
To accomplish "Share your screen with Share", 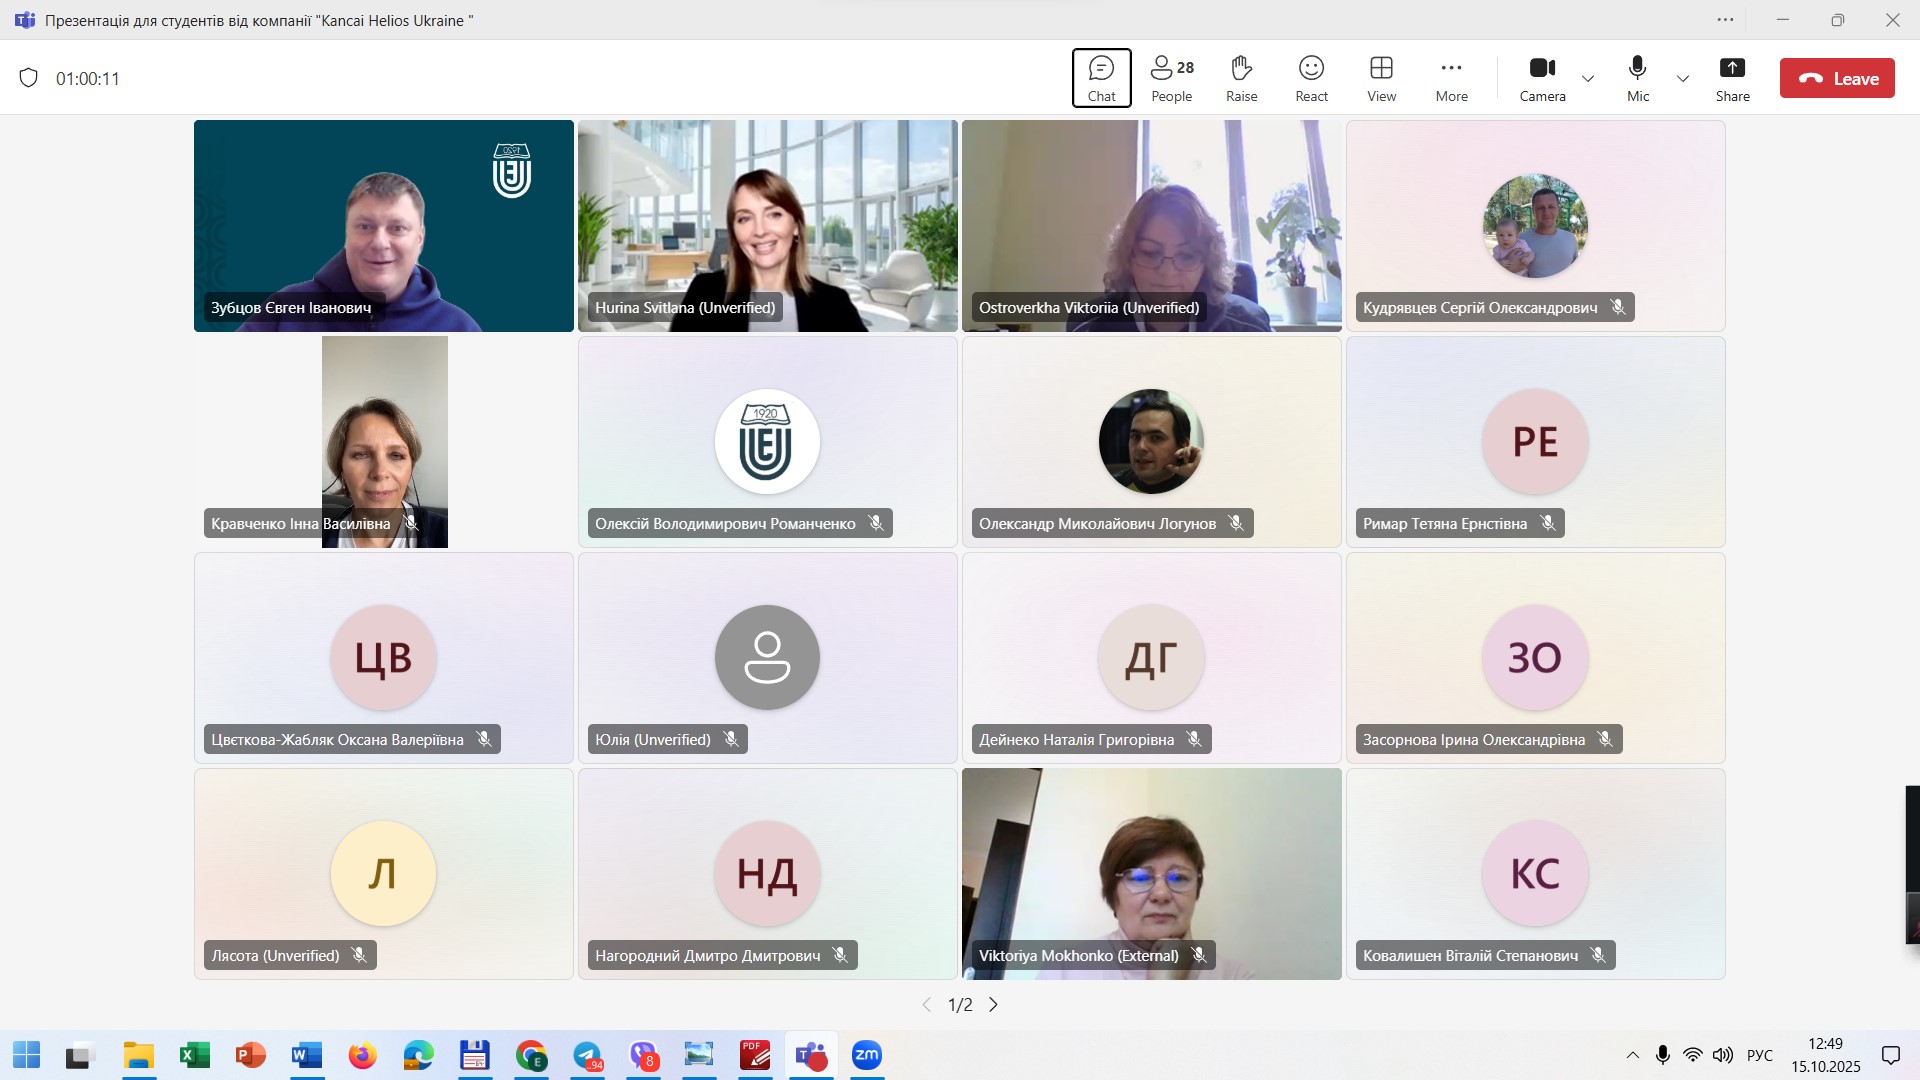I will pos(1732,78).
